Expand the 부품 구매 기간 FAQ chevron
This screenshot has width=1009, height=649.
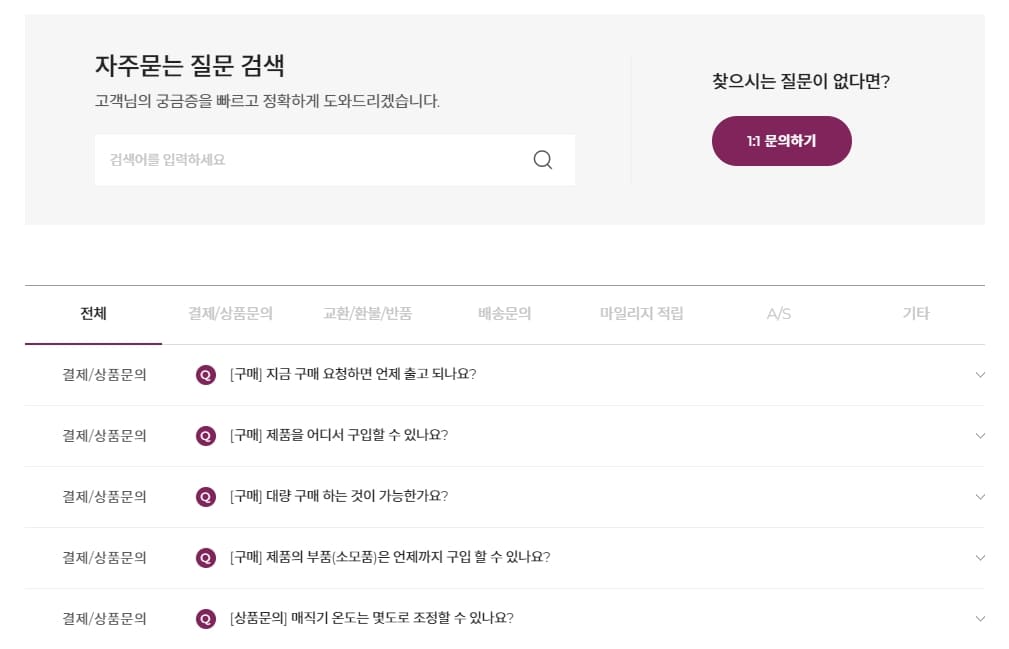tap(981, 558)
